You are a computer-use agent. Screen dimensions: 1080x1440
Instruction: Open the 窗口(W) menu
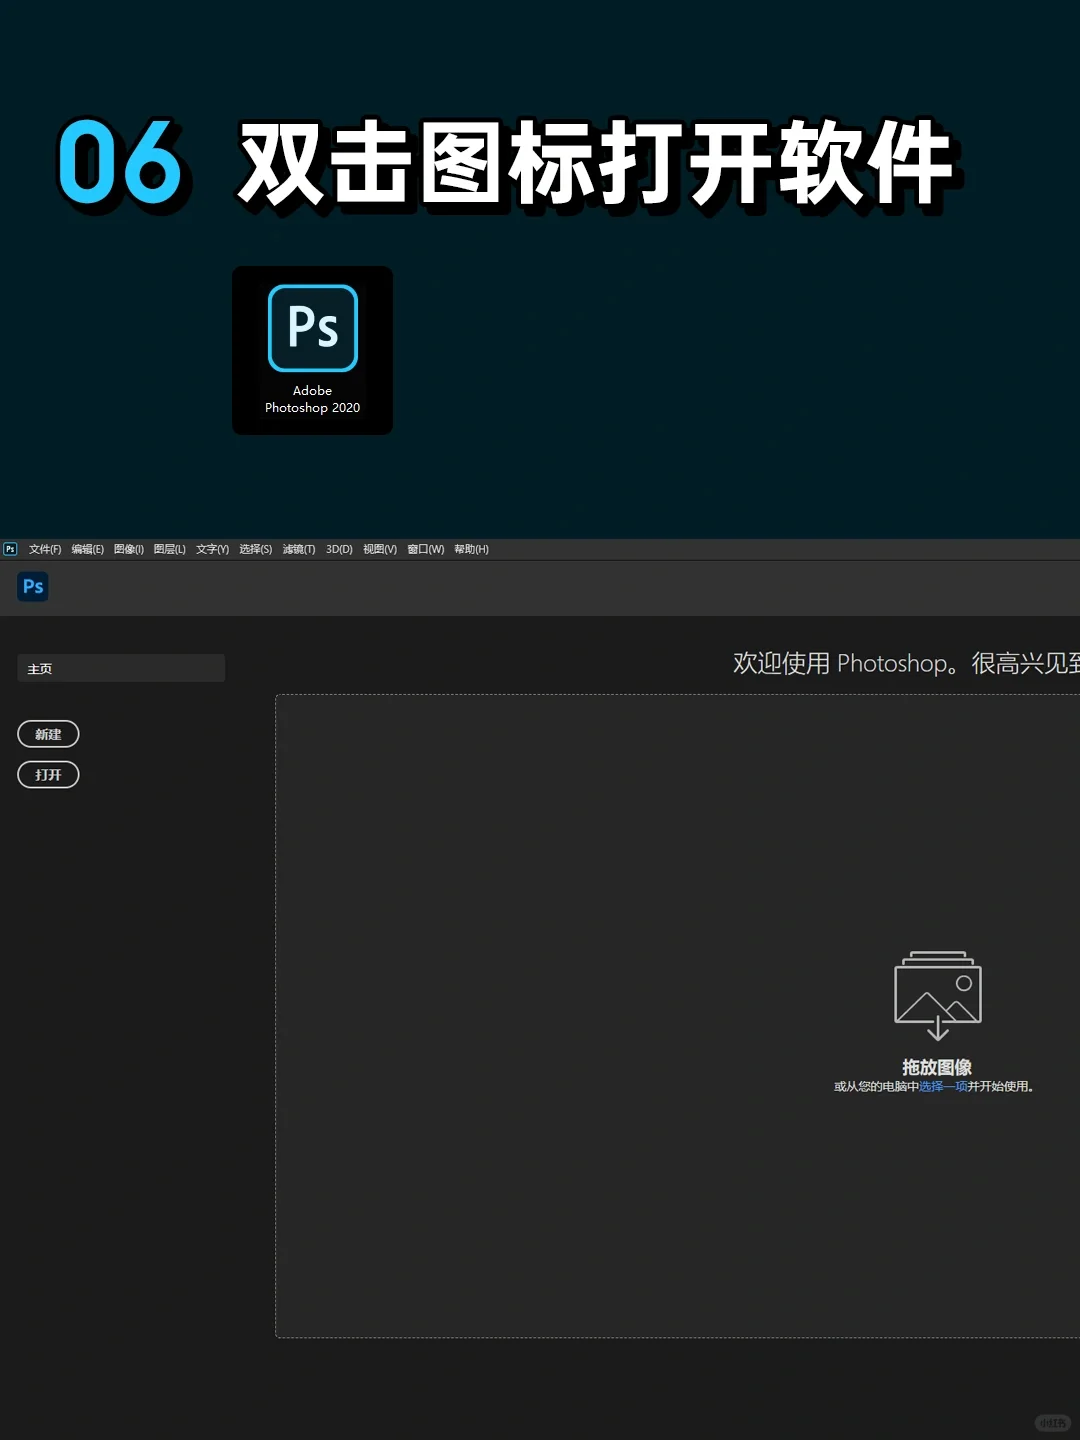(424, 548)
